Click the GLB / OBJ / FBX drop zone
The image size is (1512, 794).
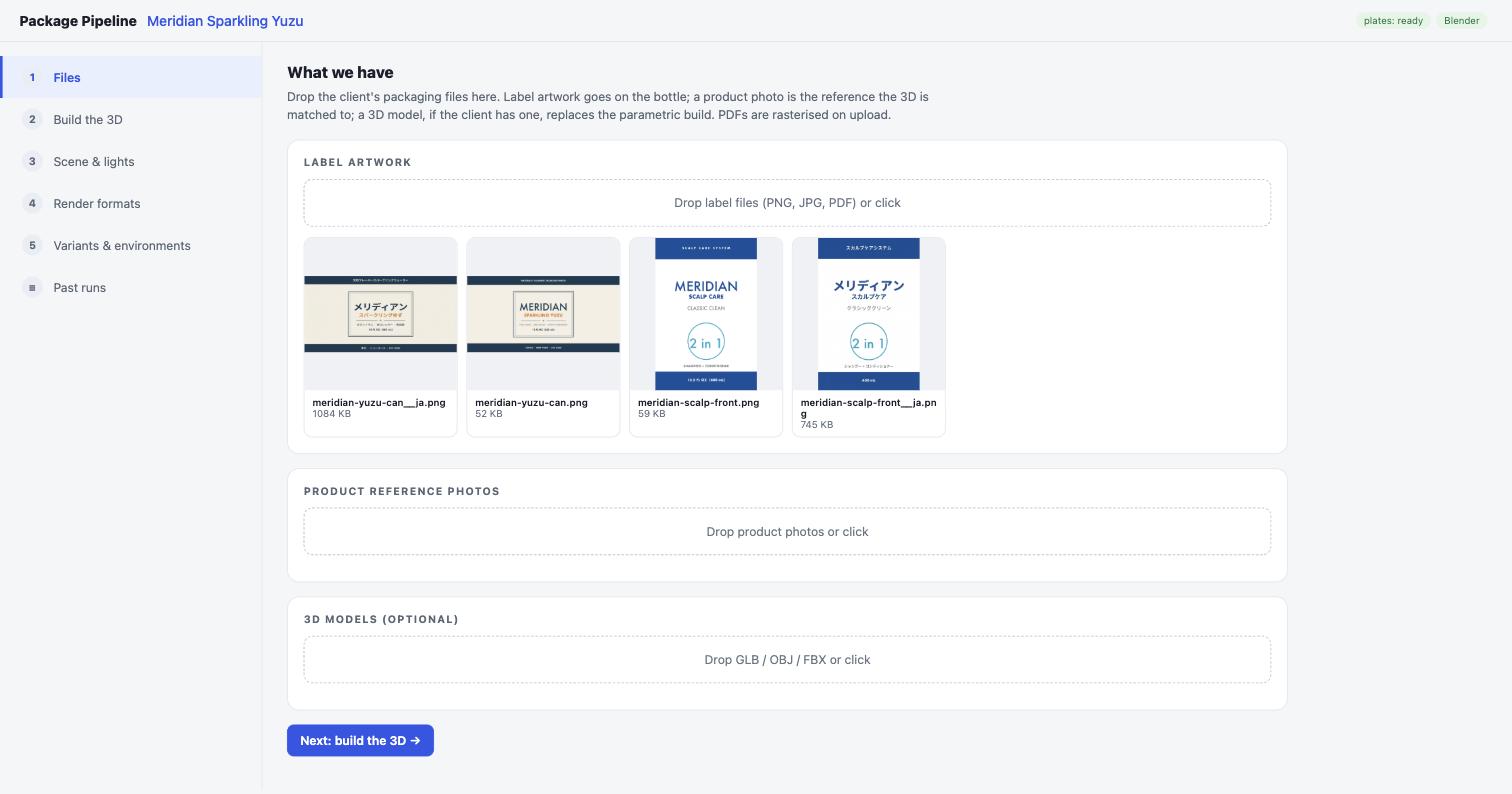787,659
